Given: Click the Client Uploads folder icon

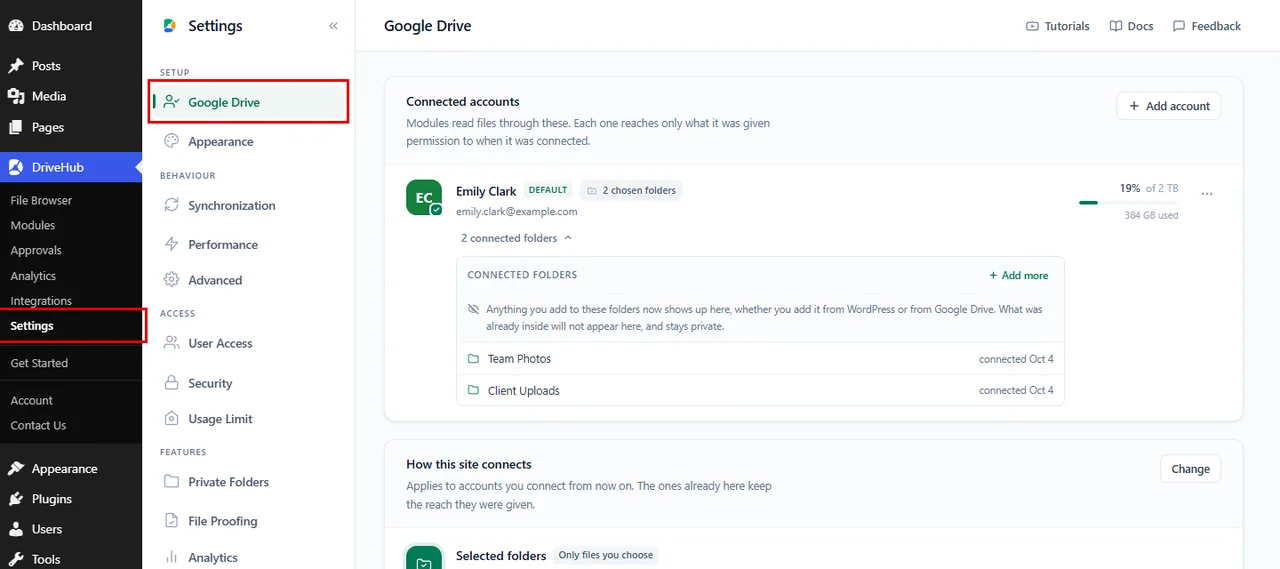Looking at the screenshot, I should 474,391.
